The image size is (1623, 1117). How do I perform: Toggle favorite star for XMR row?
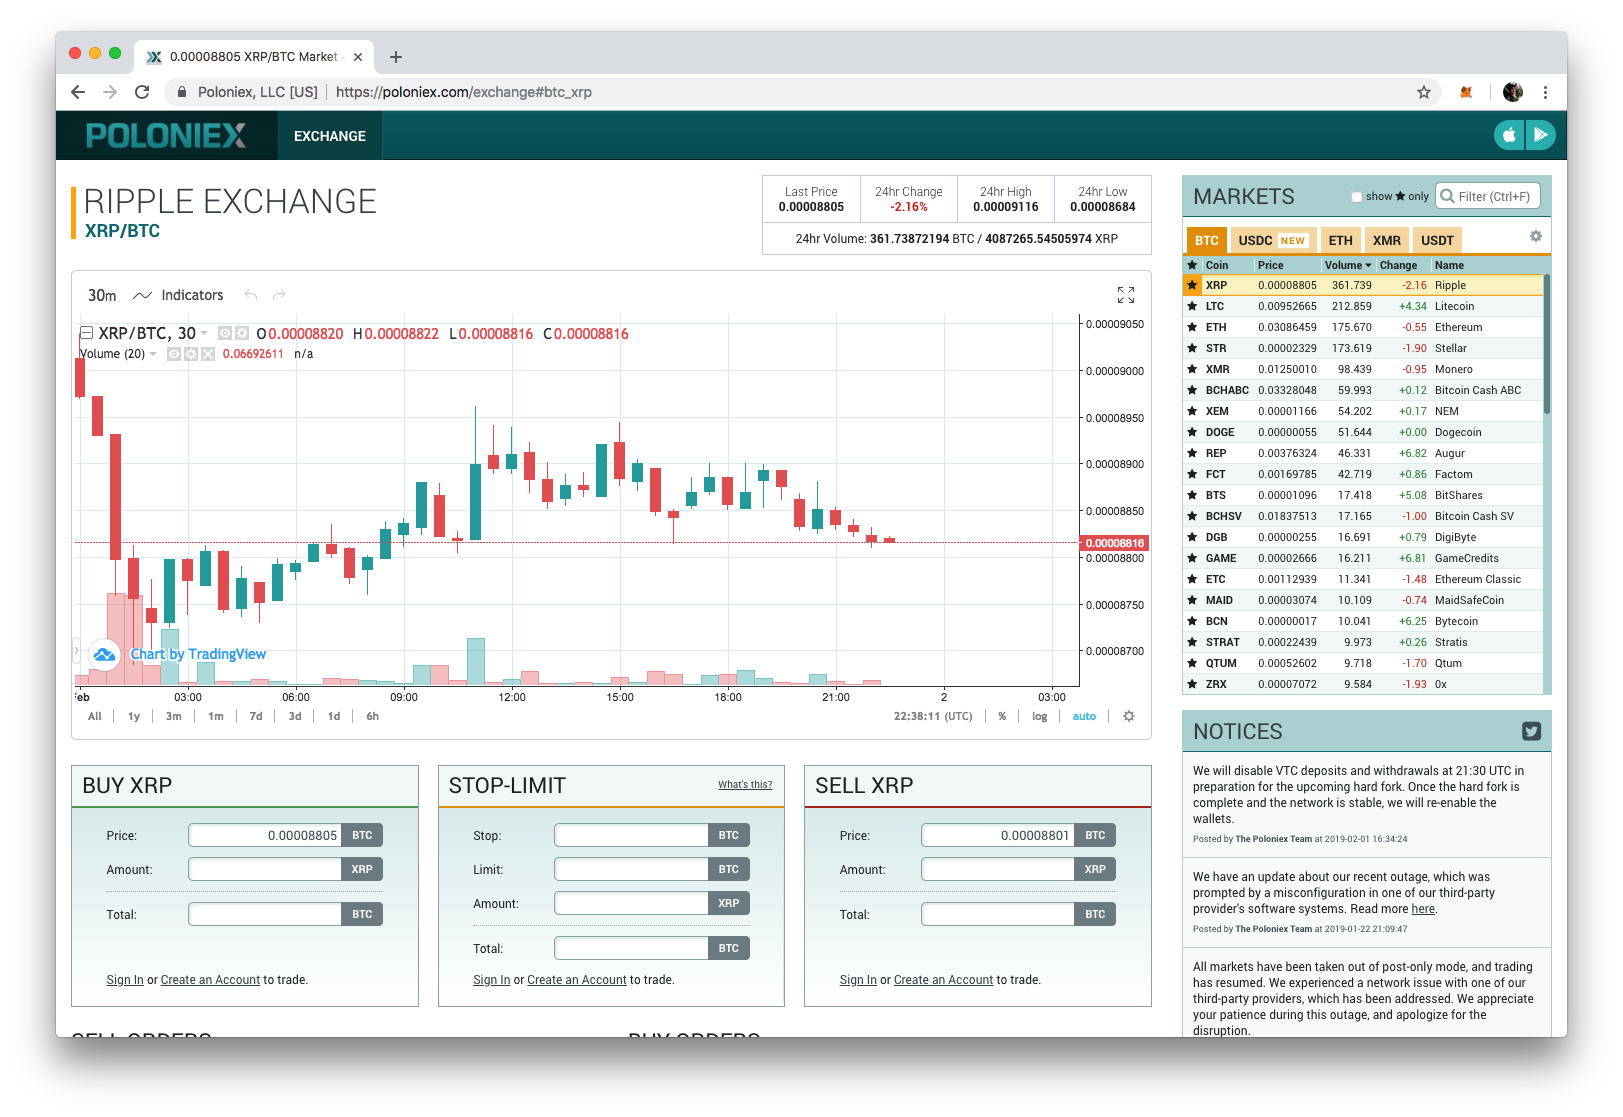coord(1192,369)
